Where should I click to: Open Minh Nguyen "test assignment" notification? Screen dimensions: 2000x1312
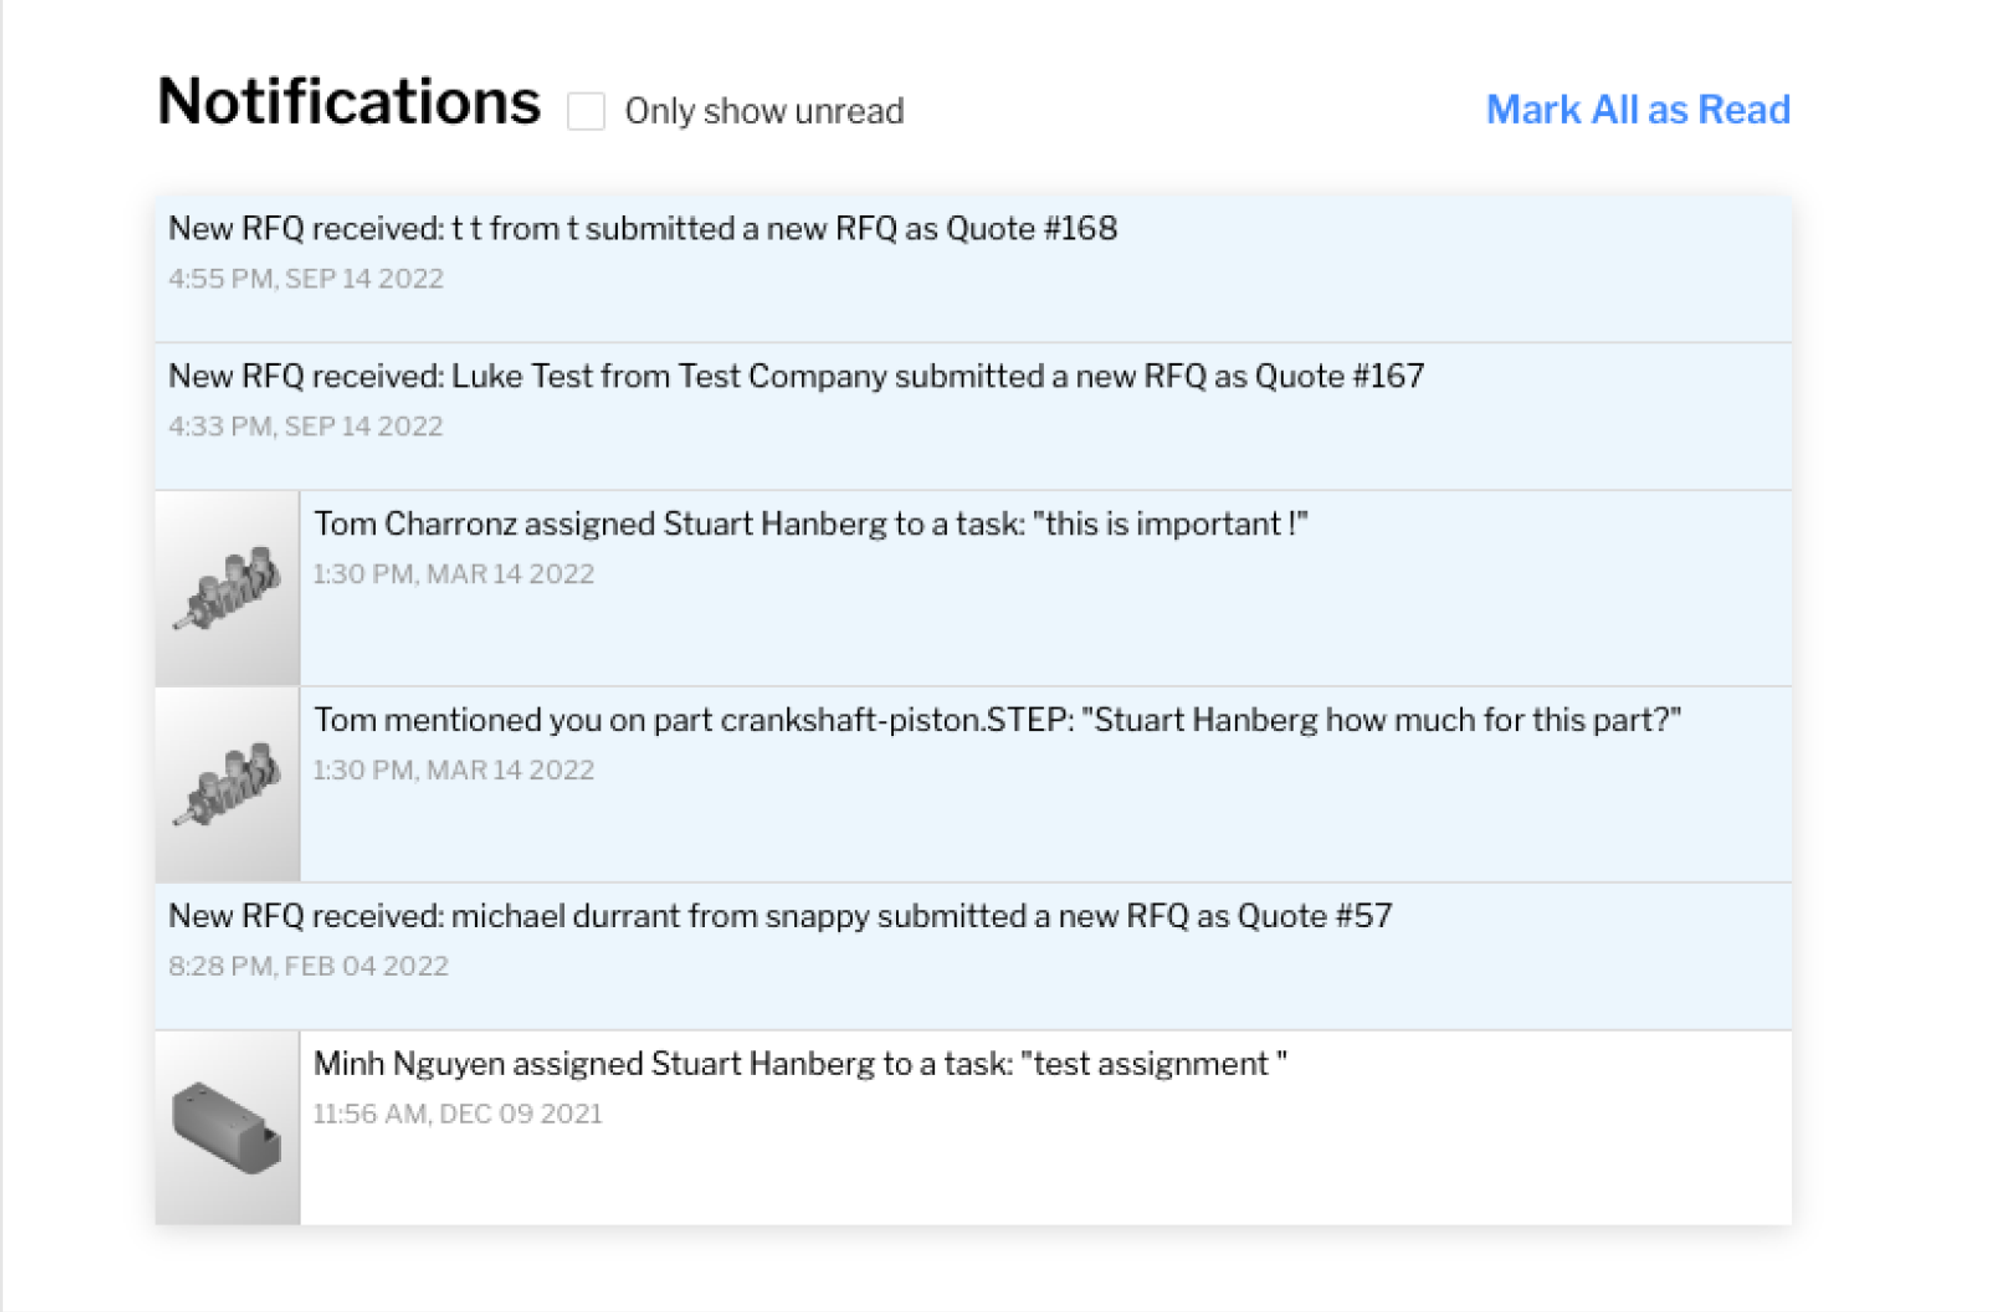coord(800,1064)
